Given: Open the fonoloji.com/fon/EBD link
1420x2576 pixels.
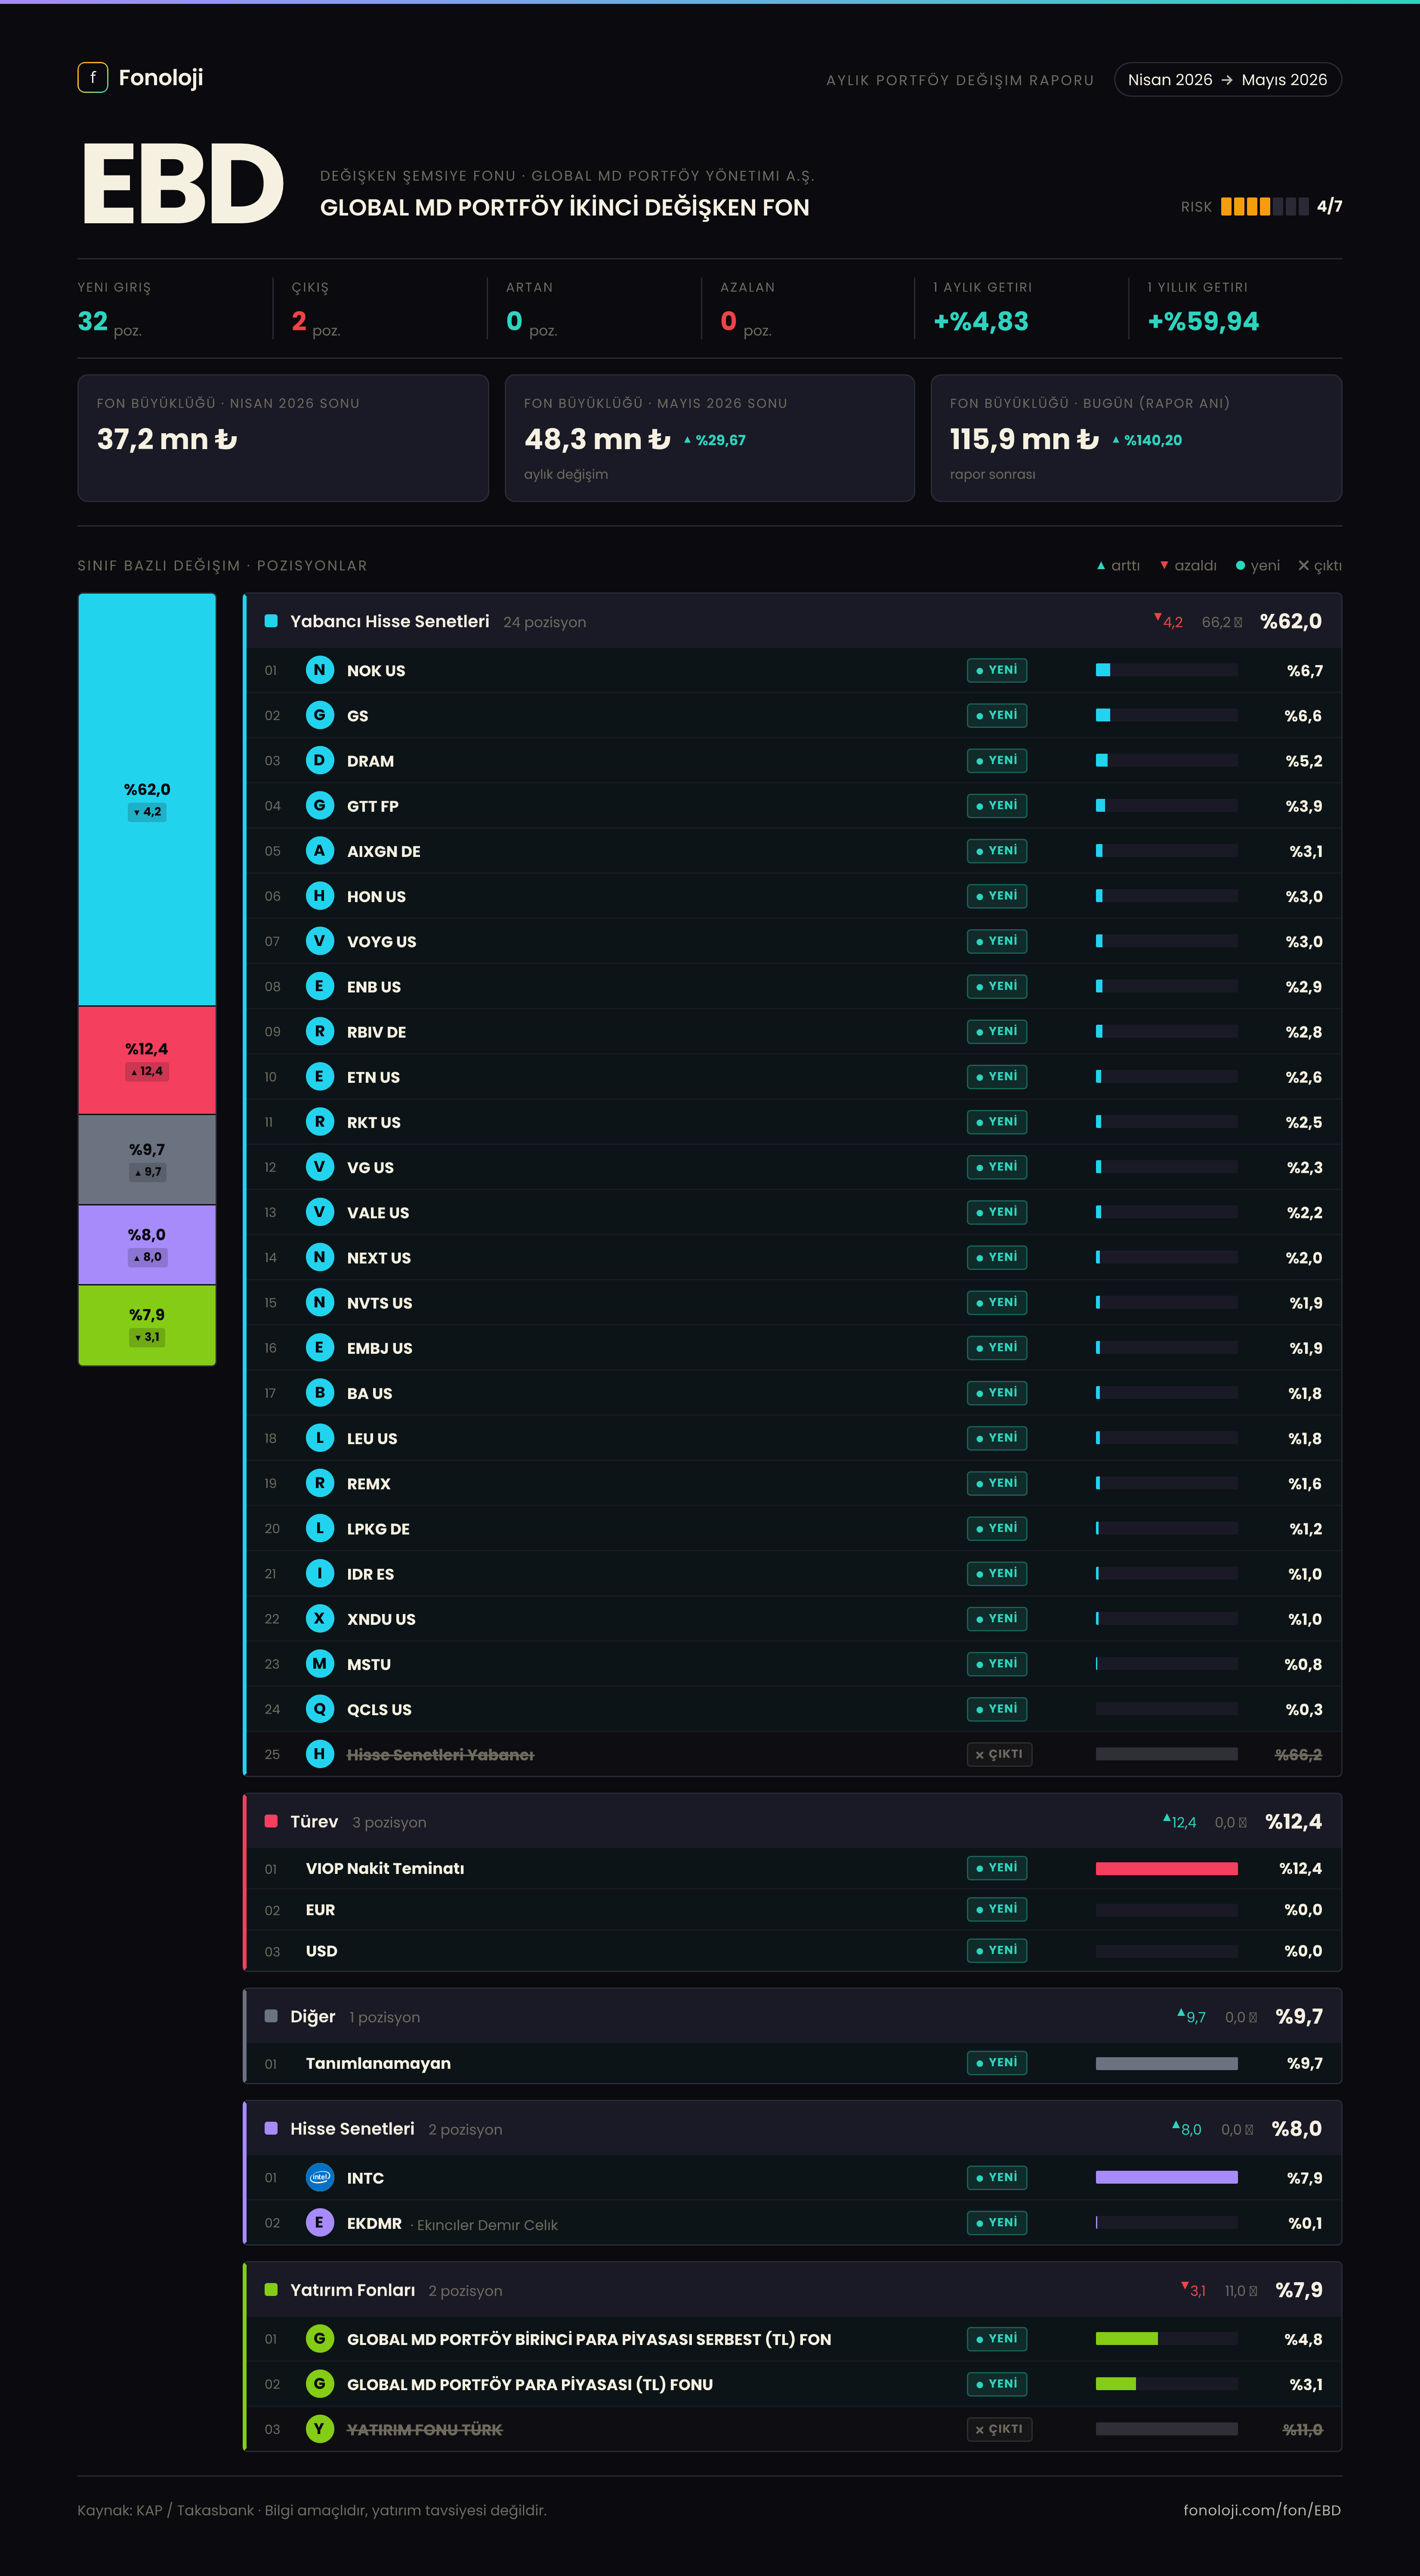Looking at the screenshot, I should (x=1262, y=2510).
